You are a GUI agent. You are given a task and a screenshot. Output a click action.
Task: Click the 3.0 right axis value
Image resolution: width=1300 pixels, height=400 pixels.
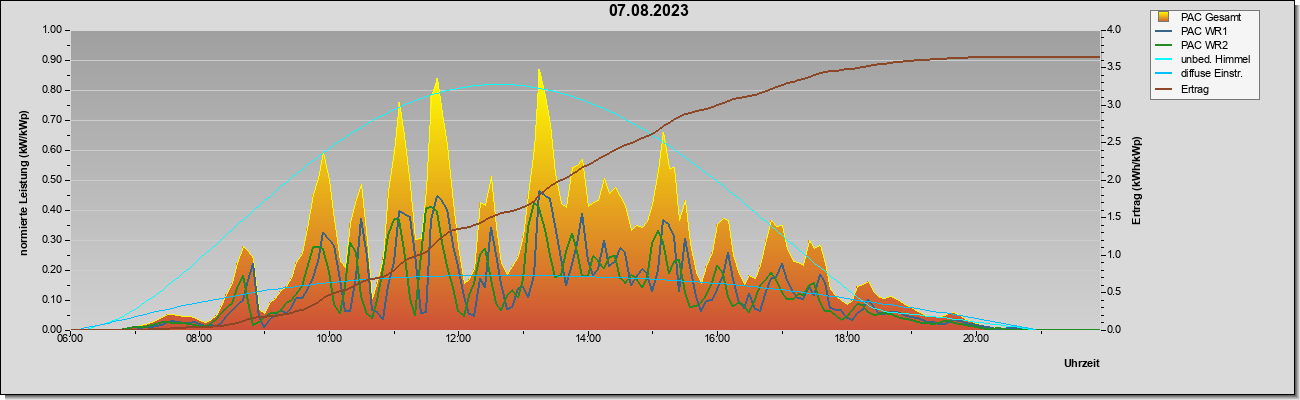(1115, 105)
